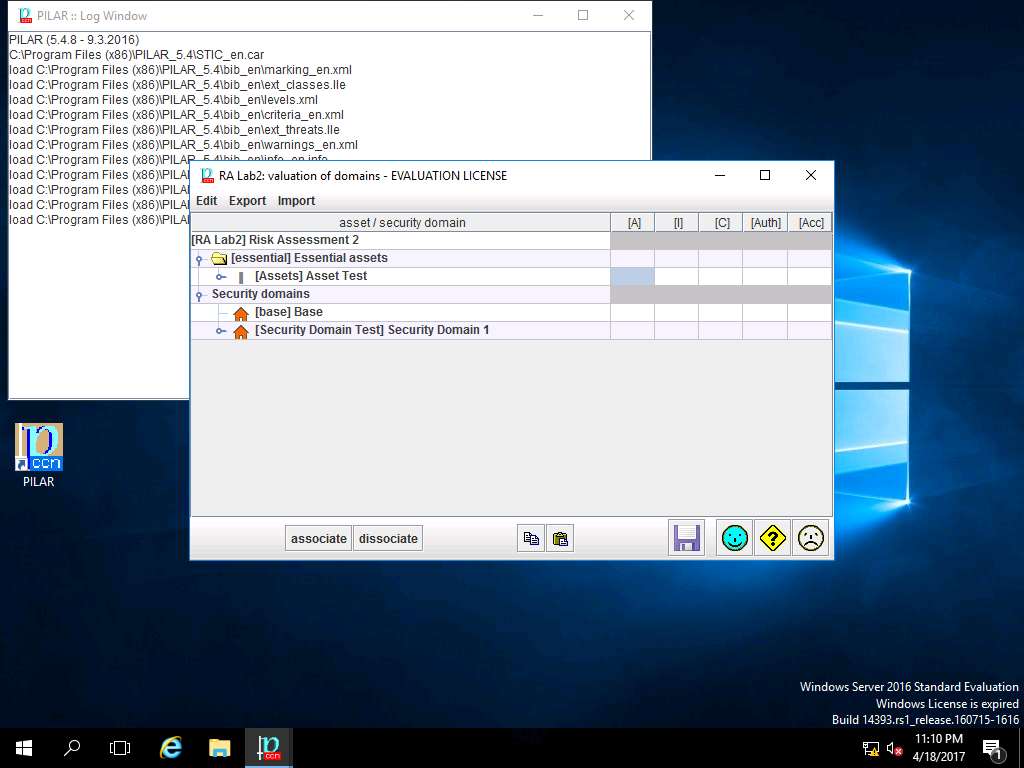Click the Essential assets folder icon
Viewport: 1024px width, 768px height.
click(x=219, y=259)
